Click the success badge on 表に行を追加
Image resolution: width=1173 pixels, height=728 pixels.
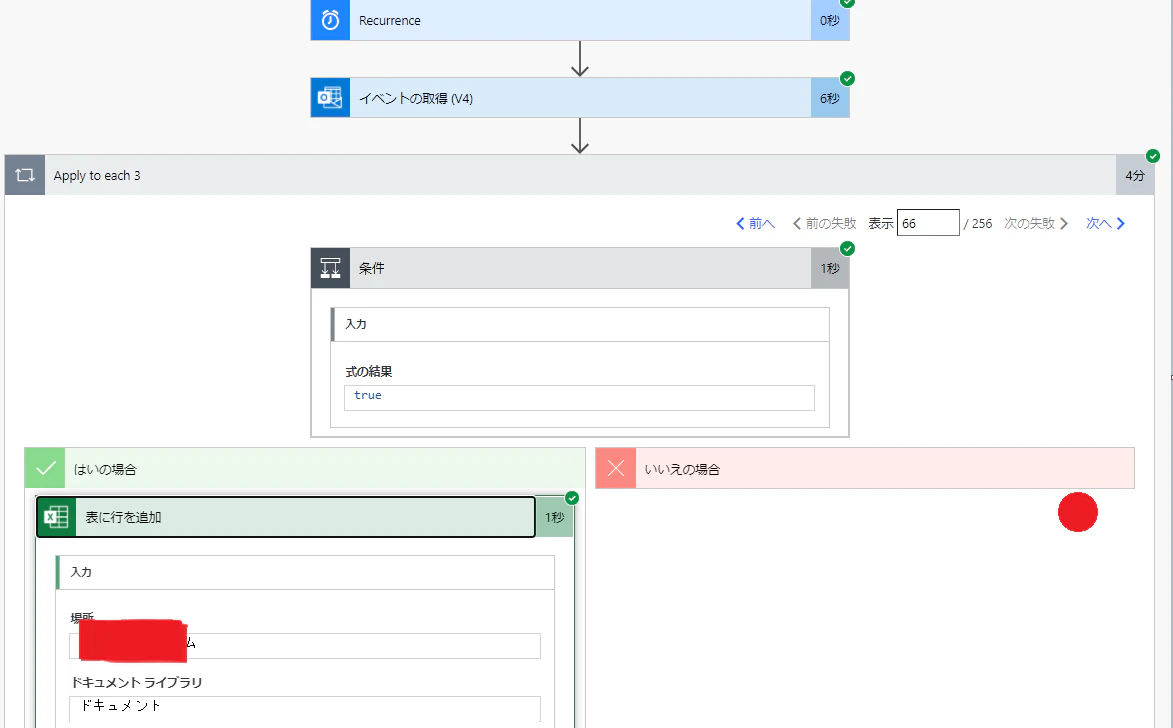(572, 498)
